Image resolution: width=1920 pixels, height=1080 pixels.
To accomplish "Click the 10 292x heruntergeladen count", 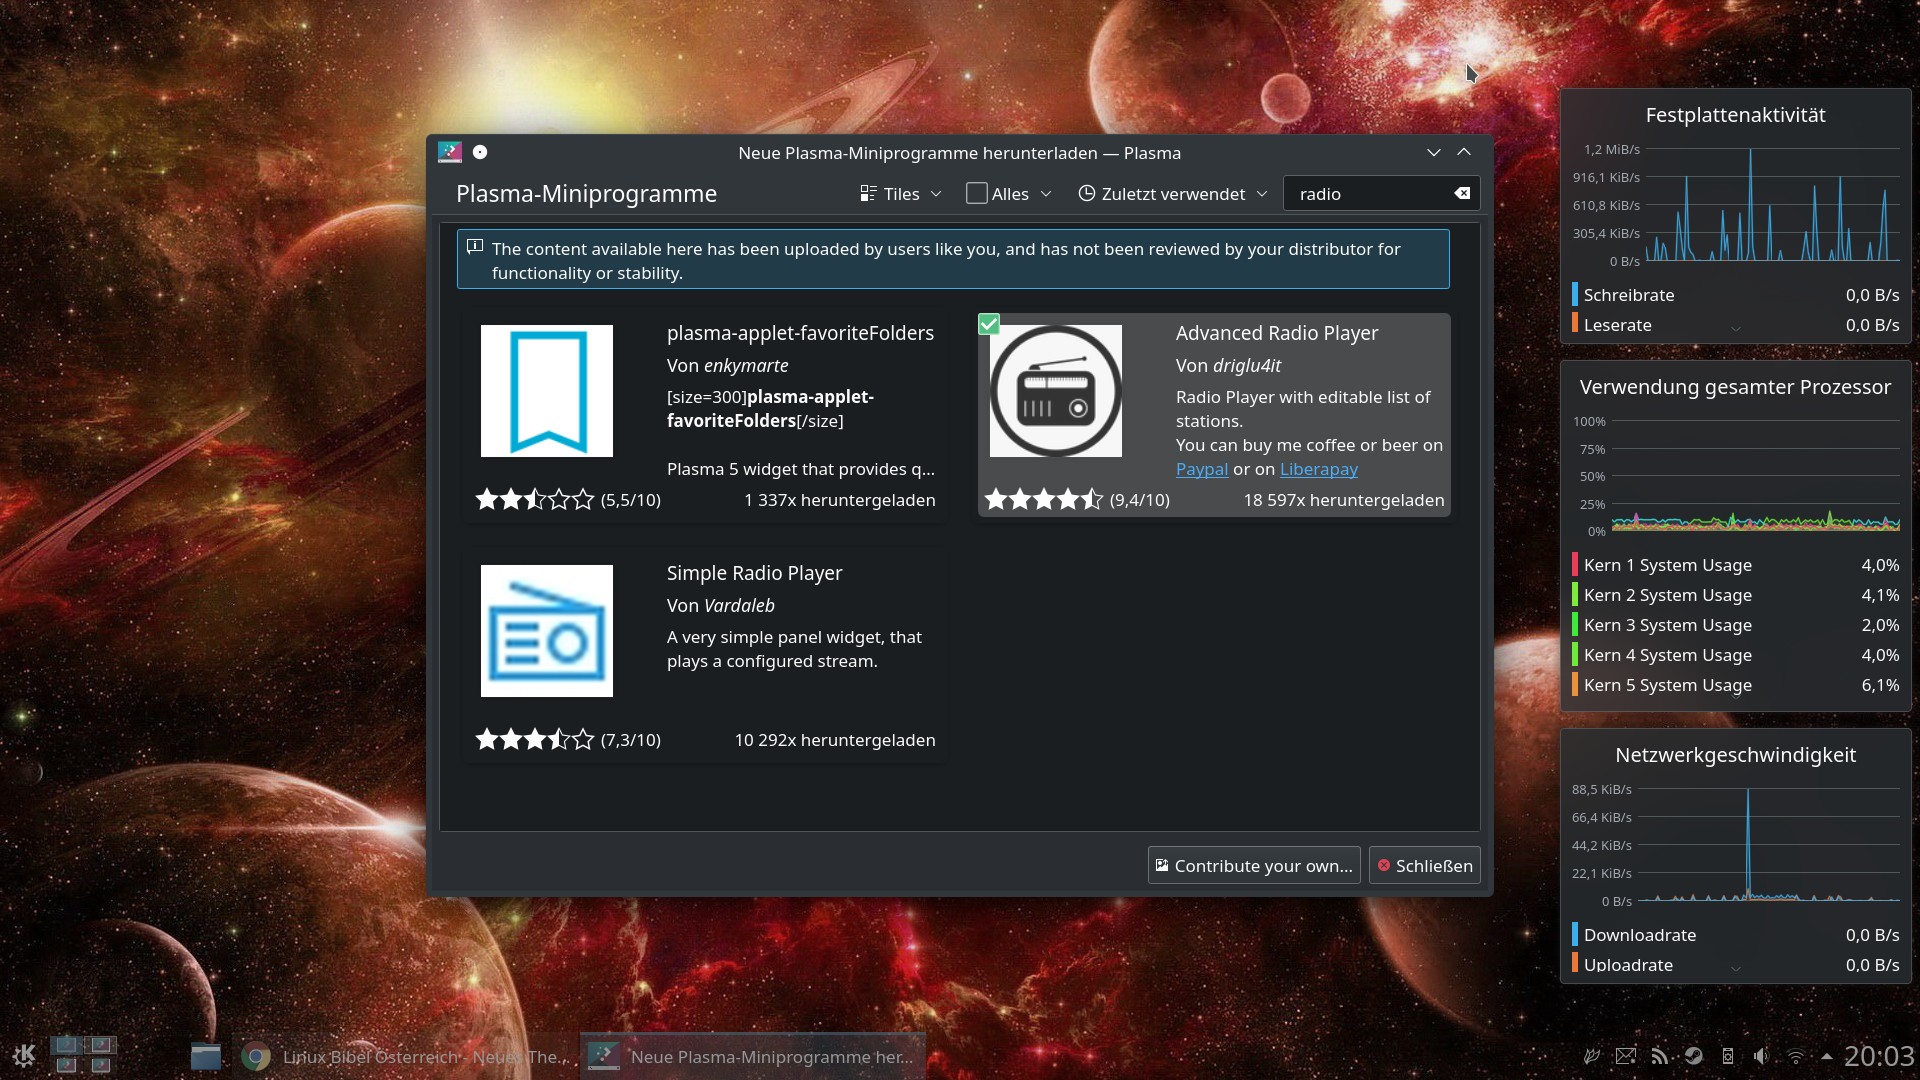I will point(835,740).
